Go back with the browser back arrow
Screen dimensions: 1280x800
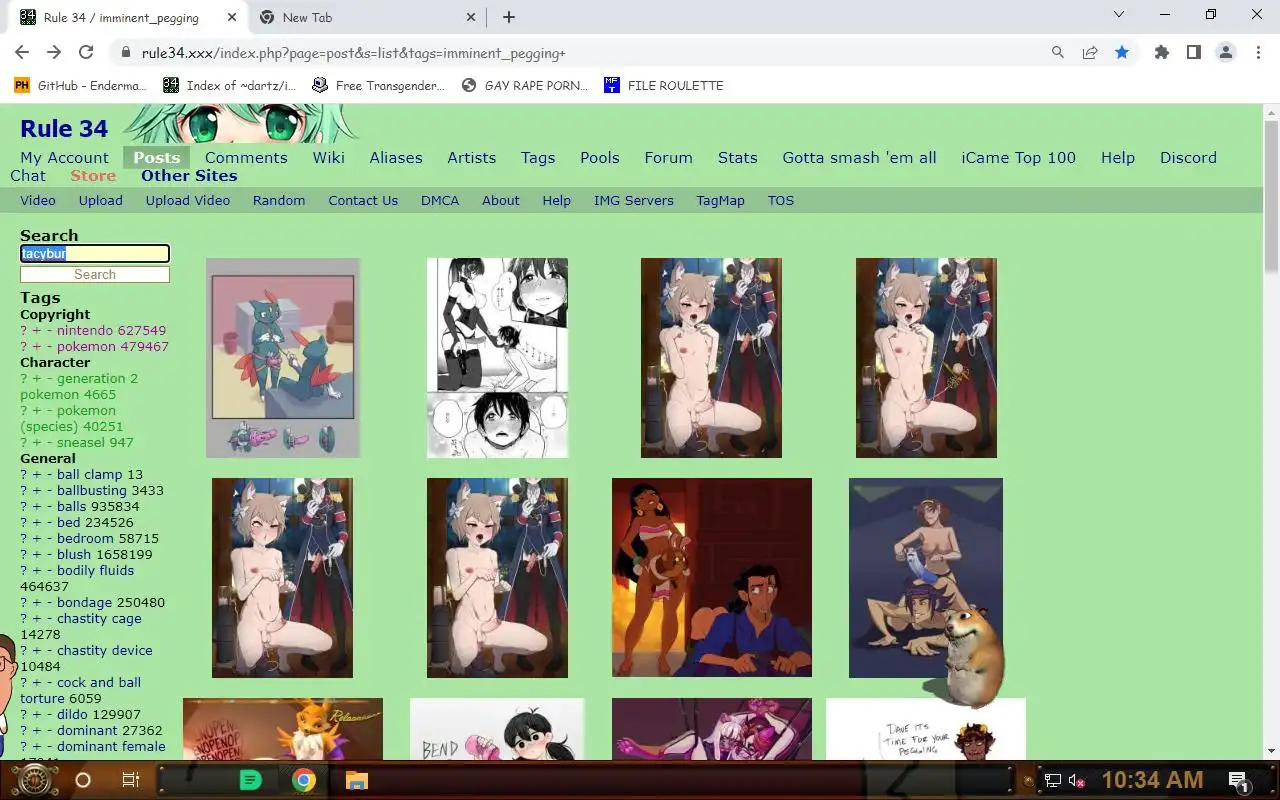pyautogui.click(x=22, y=53)
